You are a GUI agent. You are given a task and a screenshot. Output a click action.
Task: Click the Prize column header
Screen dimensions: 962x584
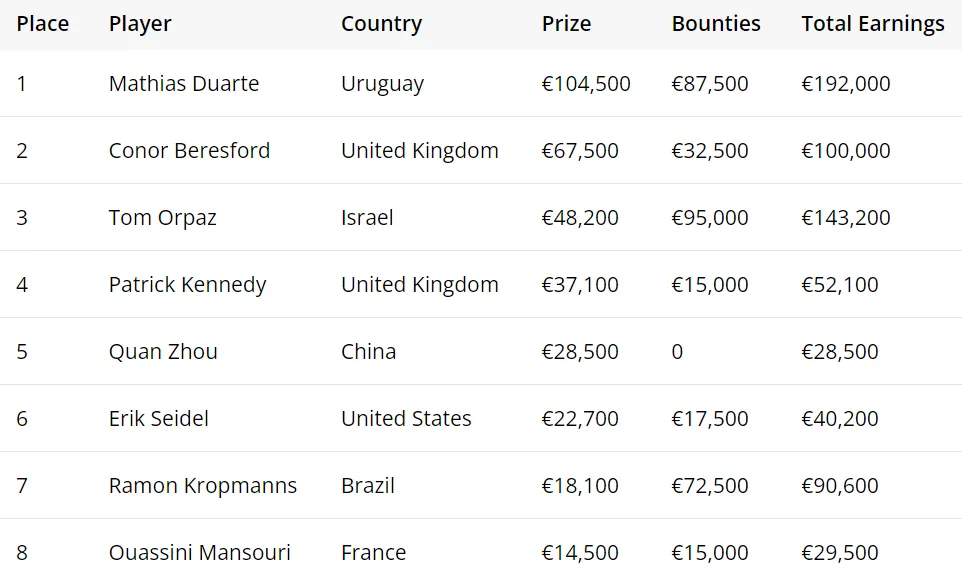coord(566,24)
